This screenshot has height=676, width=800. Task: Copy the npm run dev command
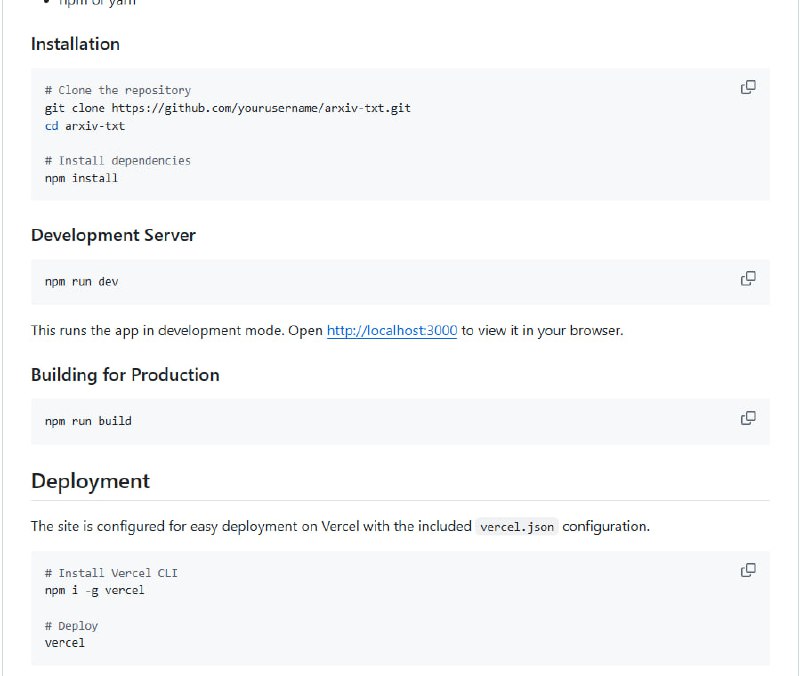(747, 278)
